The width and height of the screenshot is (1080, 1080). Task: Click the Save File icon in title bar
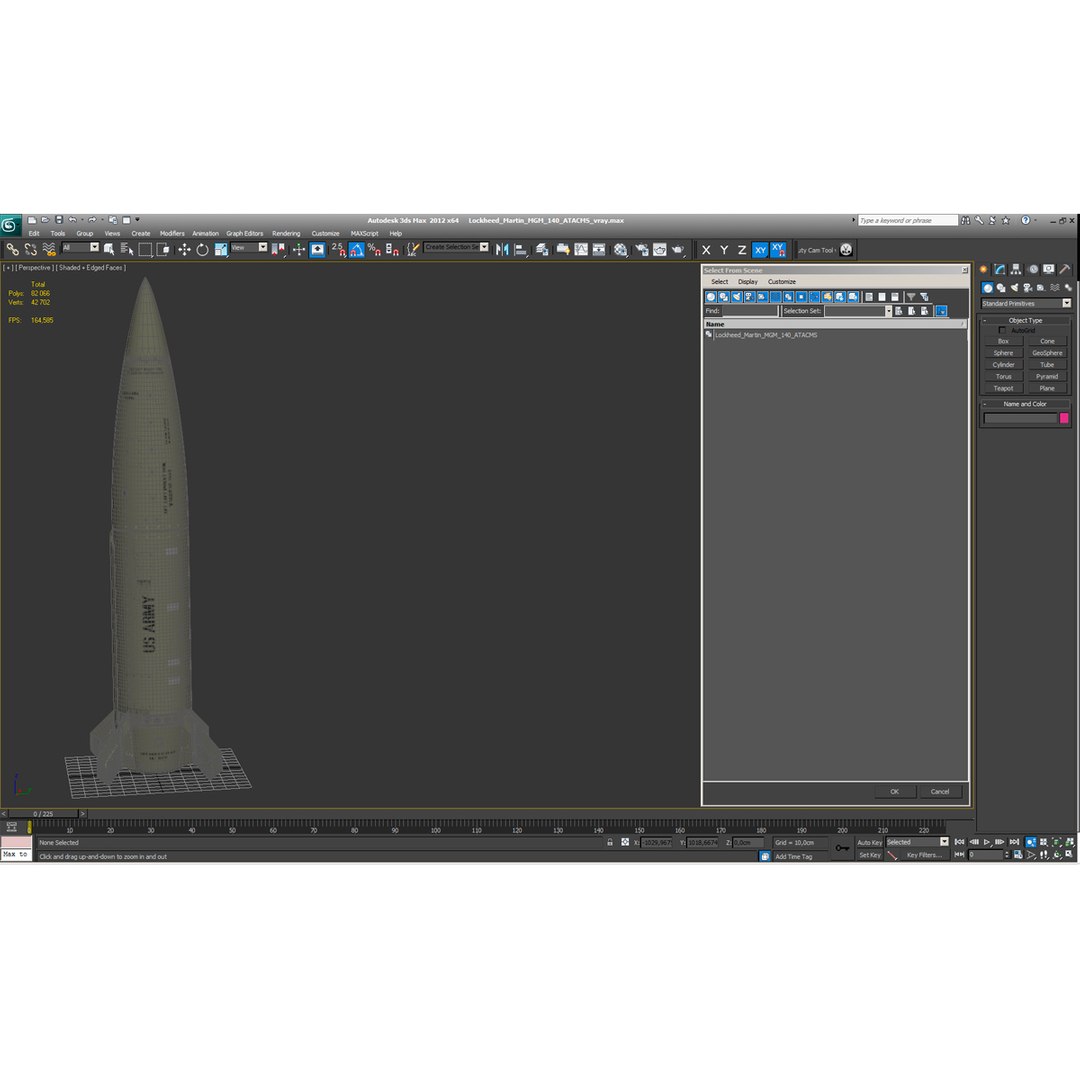59,220
